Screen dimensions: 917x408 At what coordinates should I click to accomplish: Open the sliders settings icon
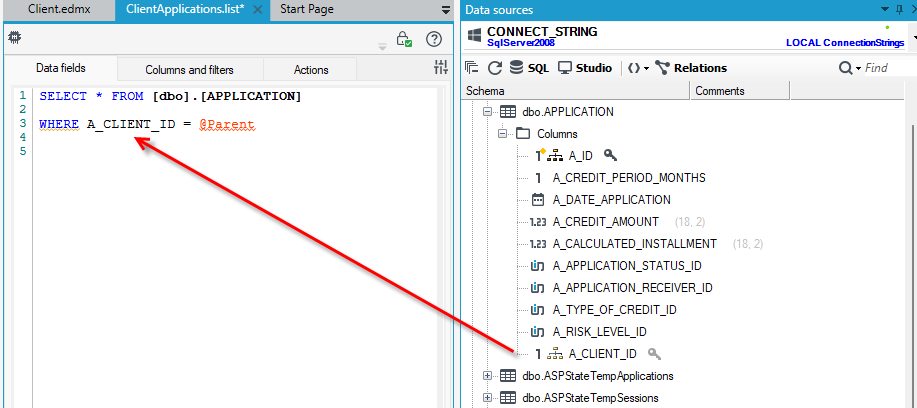click(440, 68)
